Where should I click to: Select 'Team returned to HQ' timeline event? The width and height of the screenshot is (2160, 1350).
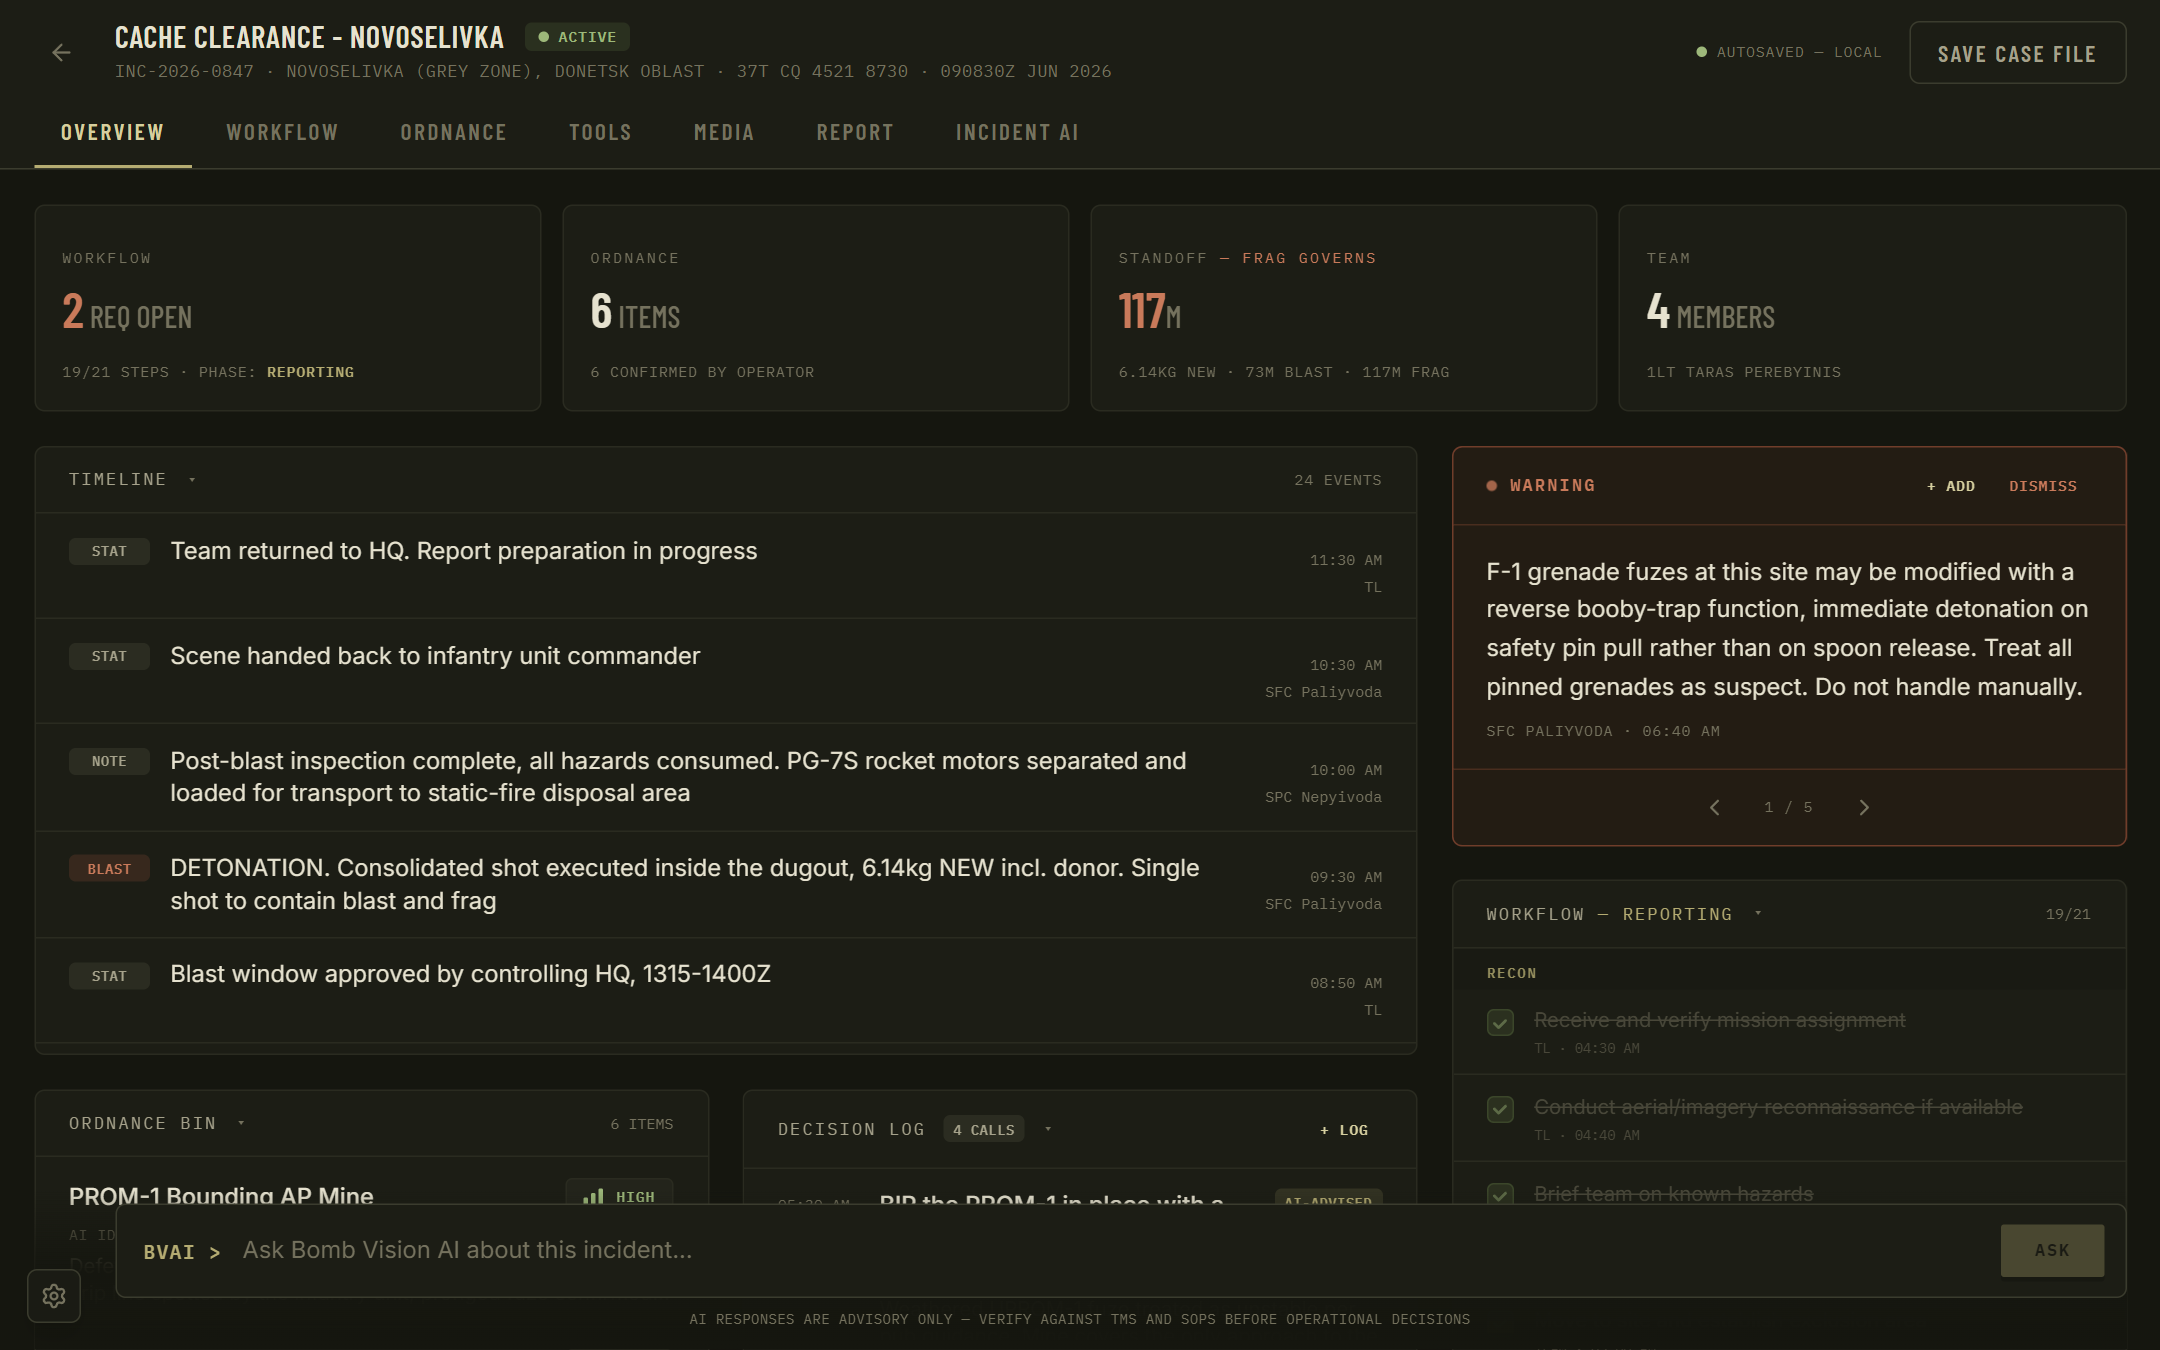coord(726,566)
